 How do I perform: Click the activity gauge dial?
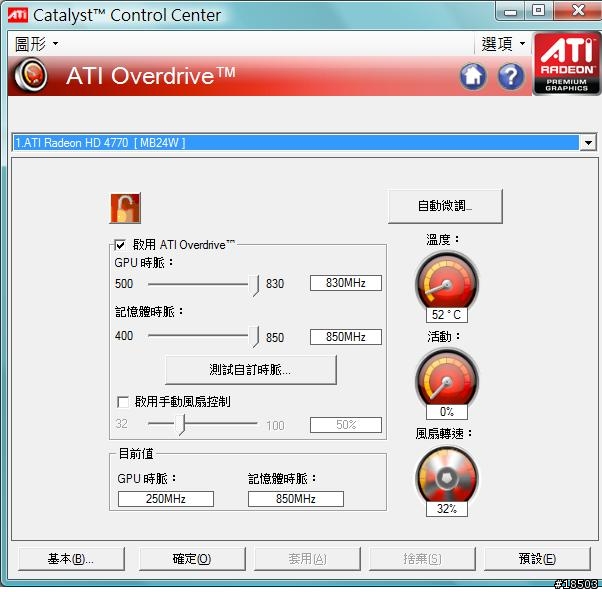447,377
